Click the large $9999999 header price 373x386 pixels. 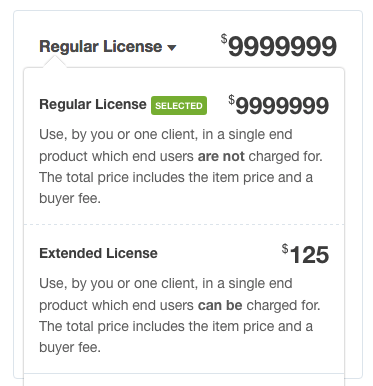coord(279,46)
